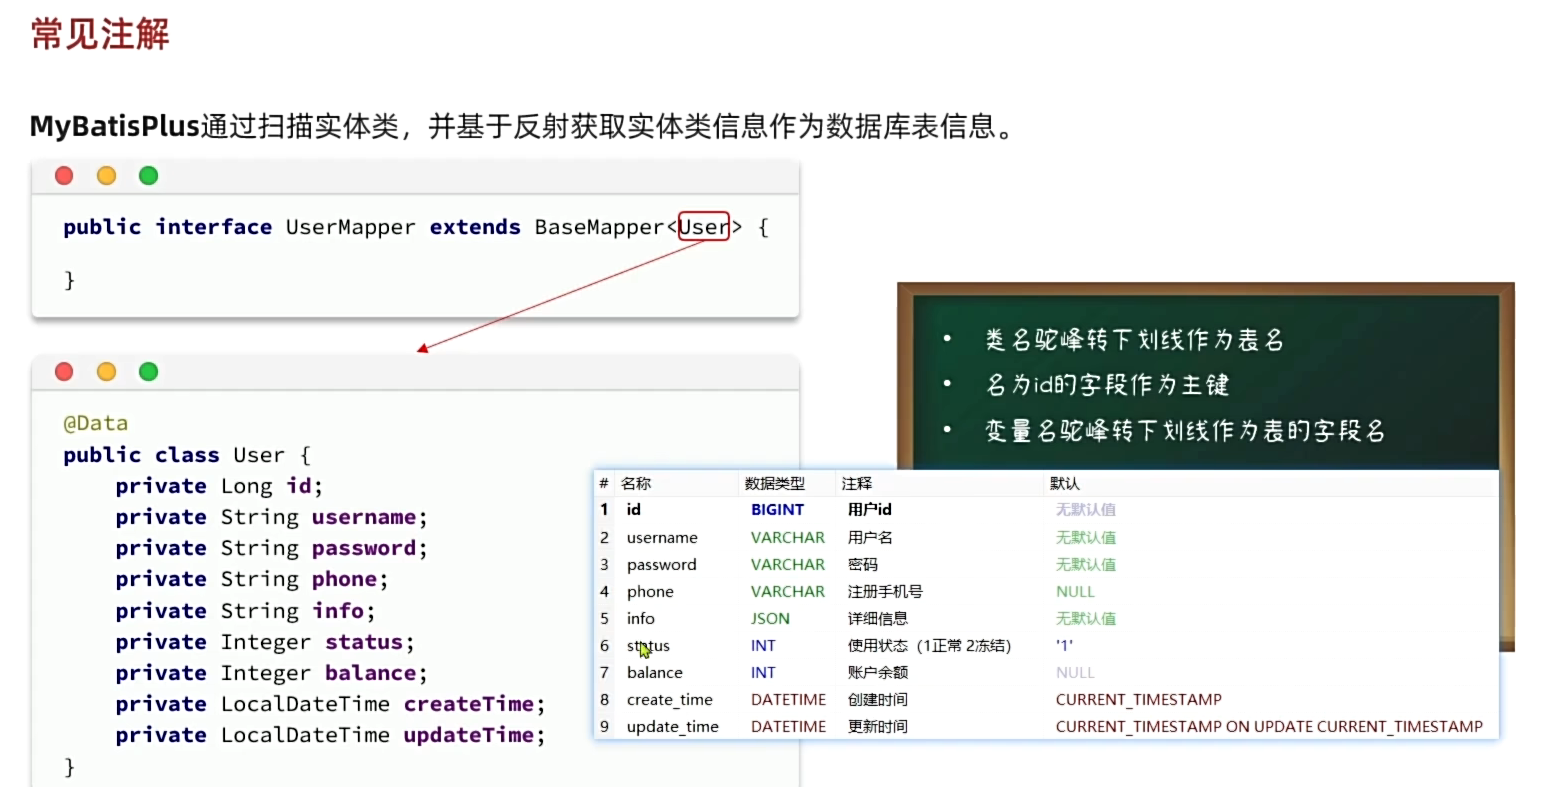Click the 'password' field in code
The image size is (1559, 787).
pos(364,548)
